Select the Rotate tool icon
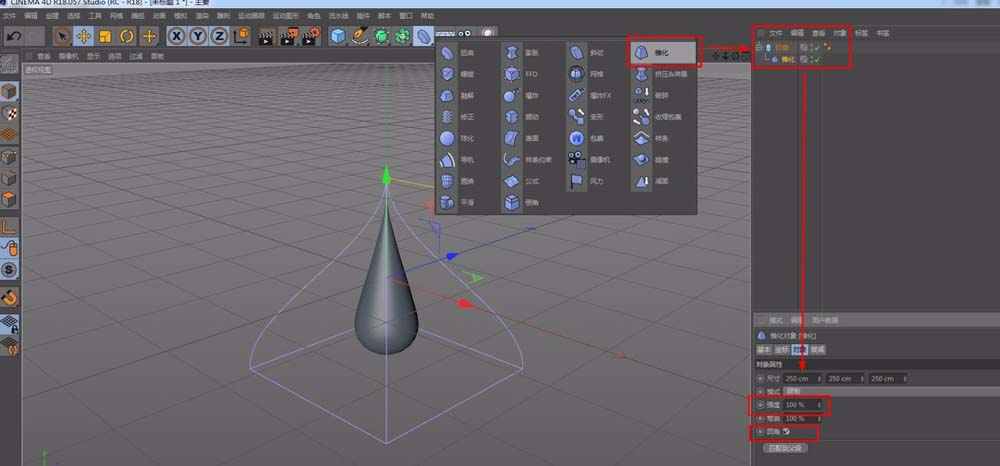 (x=127, y=36)
